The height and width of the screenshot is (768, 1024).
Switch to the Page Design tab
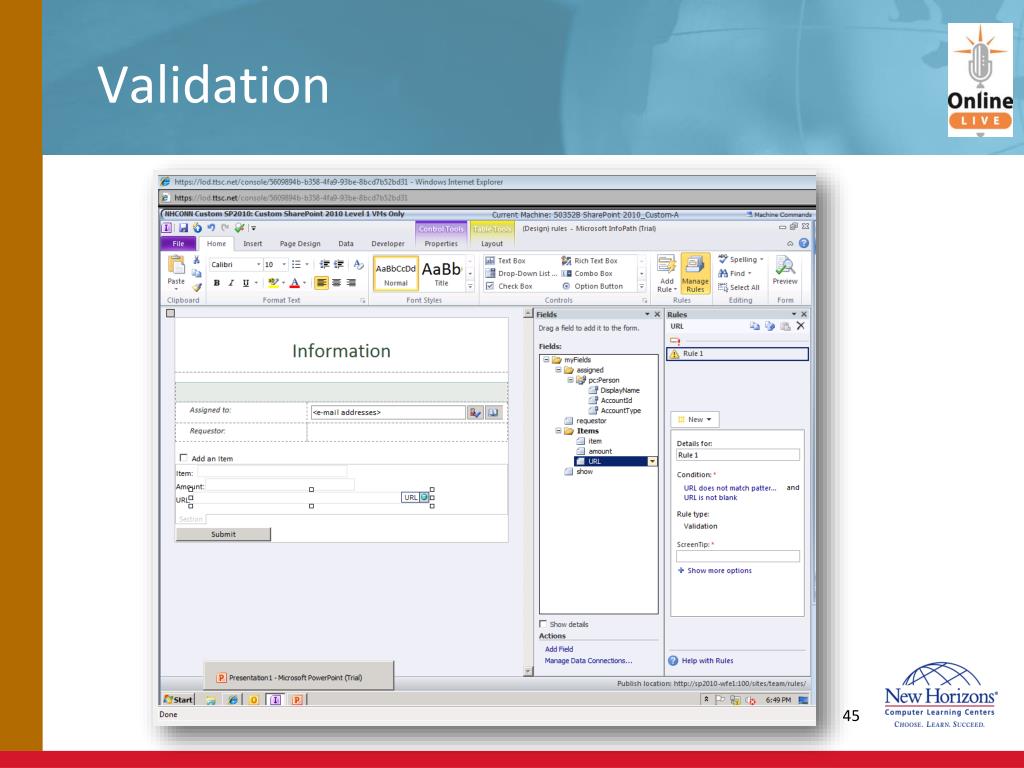[300, 244]
